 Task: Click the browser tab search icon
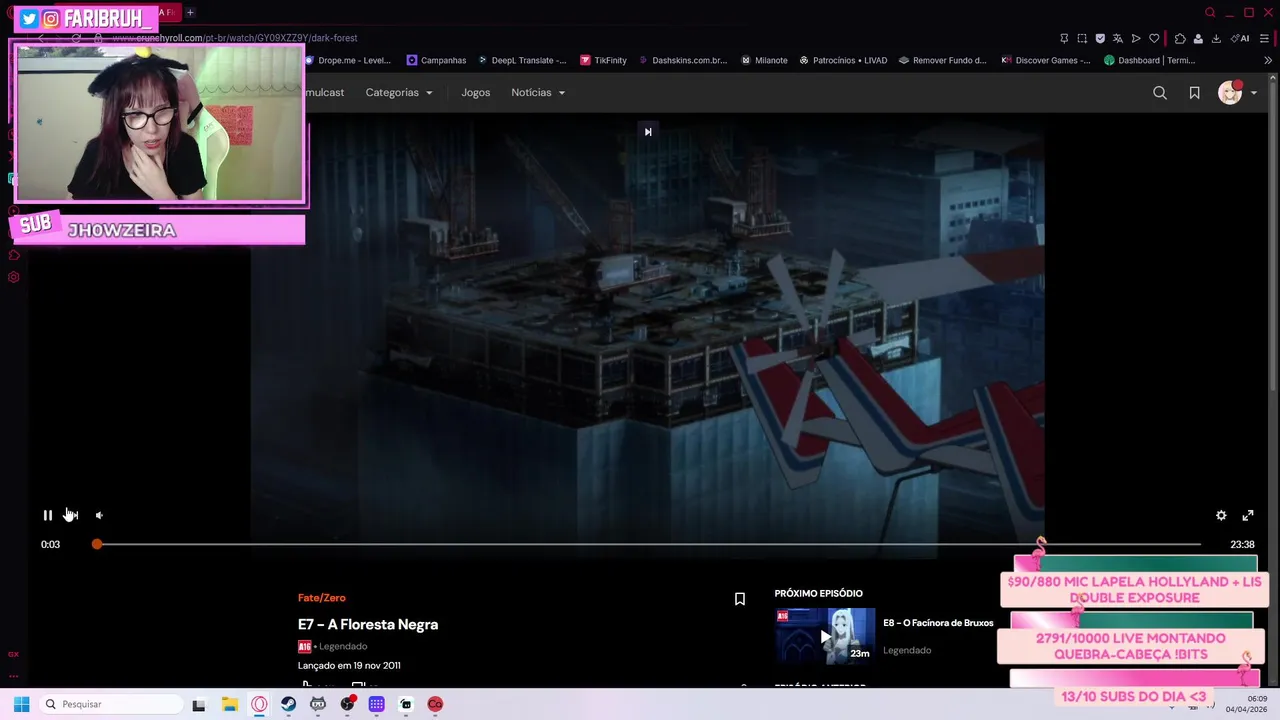point(1210,12)
